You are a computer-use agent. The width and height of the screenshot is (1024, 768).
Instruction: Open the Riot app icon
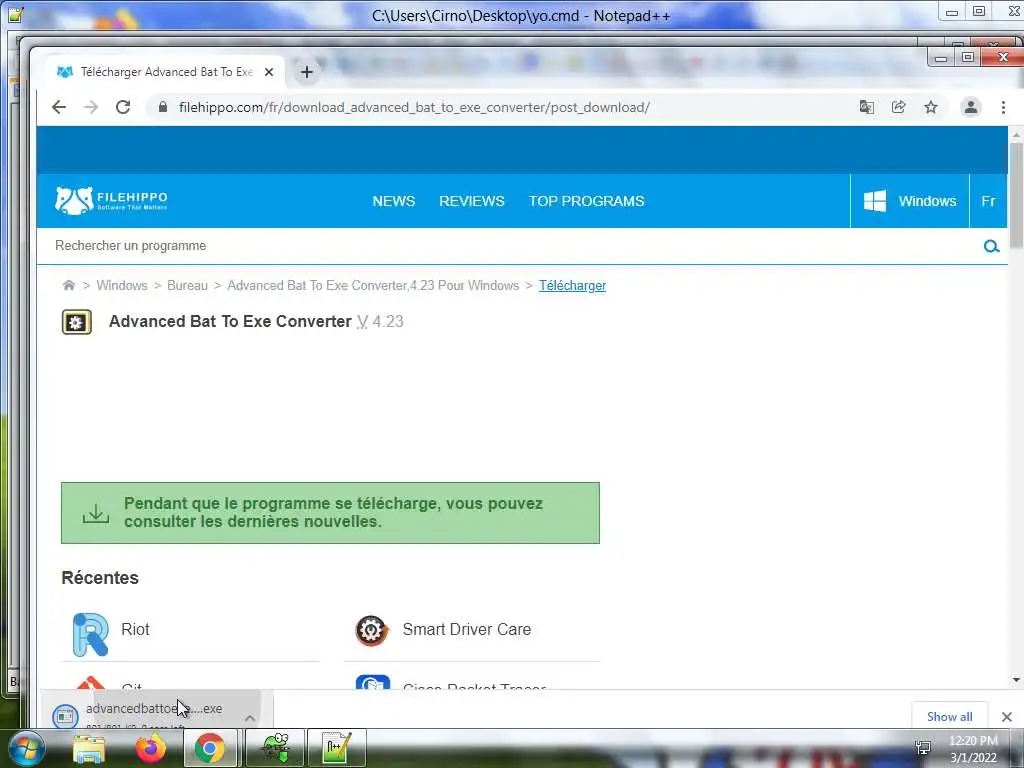pos(90,634)
